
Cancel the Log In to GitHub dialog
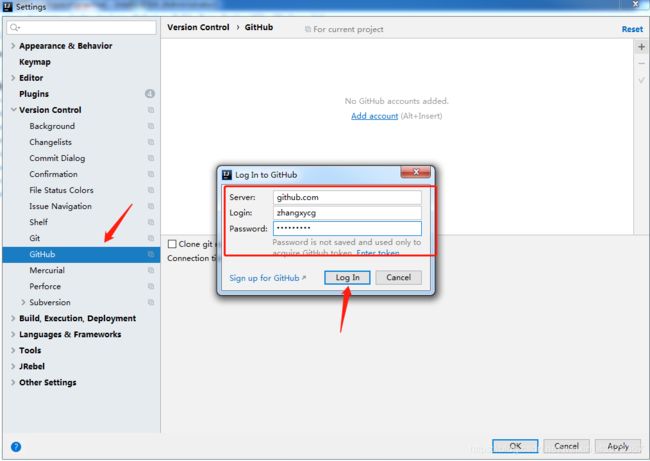398,277
